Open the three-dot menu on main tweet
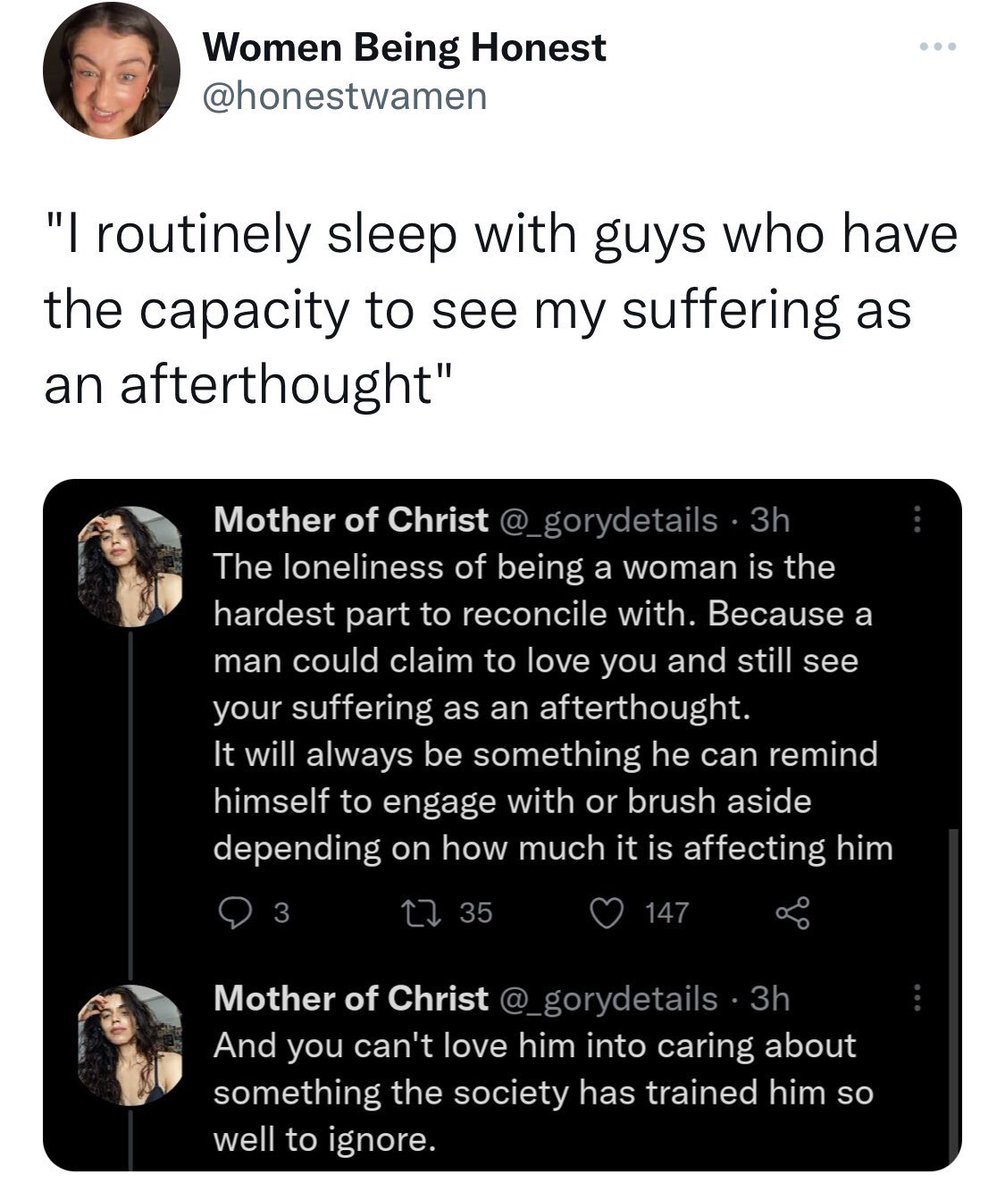The height and width of the screenshot is (1200, 1005). pos(938,46)
